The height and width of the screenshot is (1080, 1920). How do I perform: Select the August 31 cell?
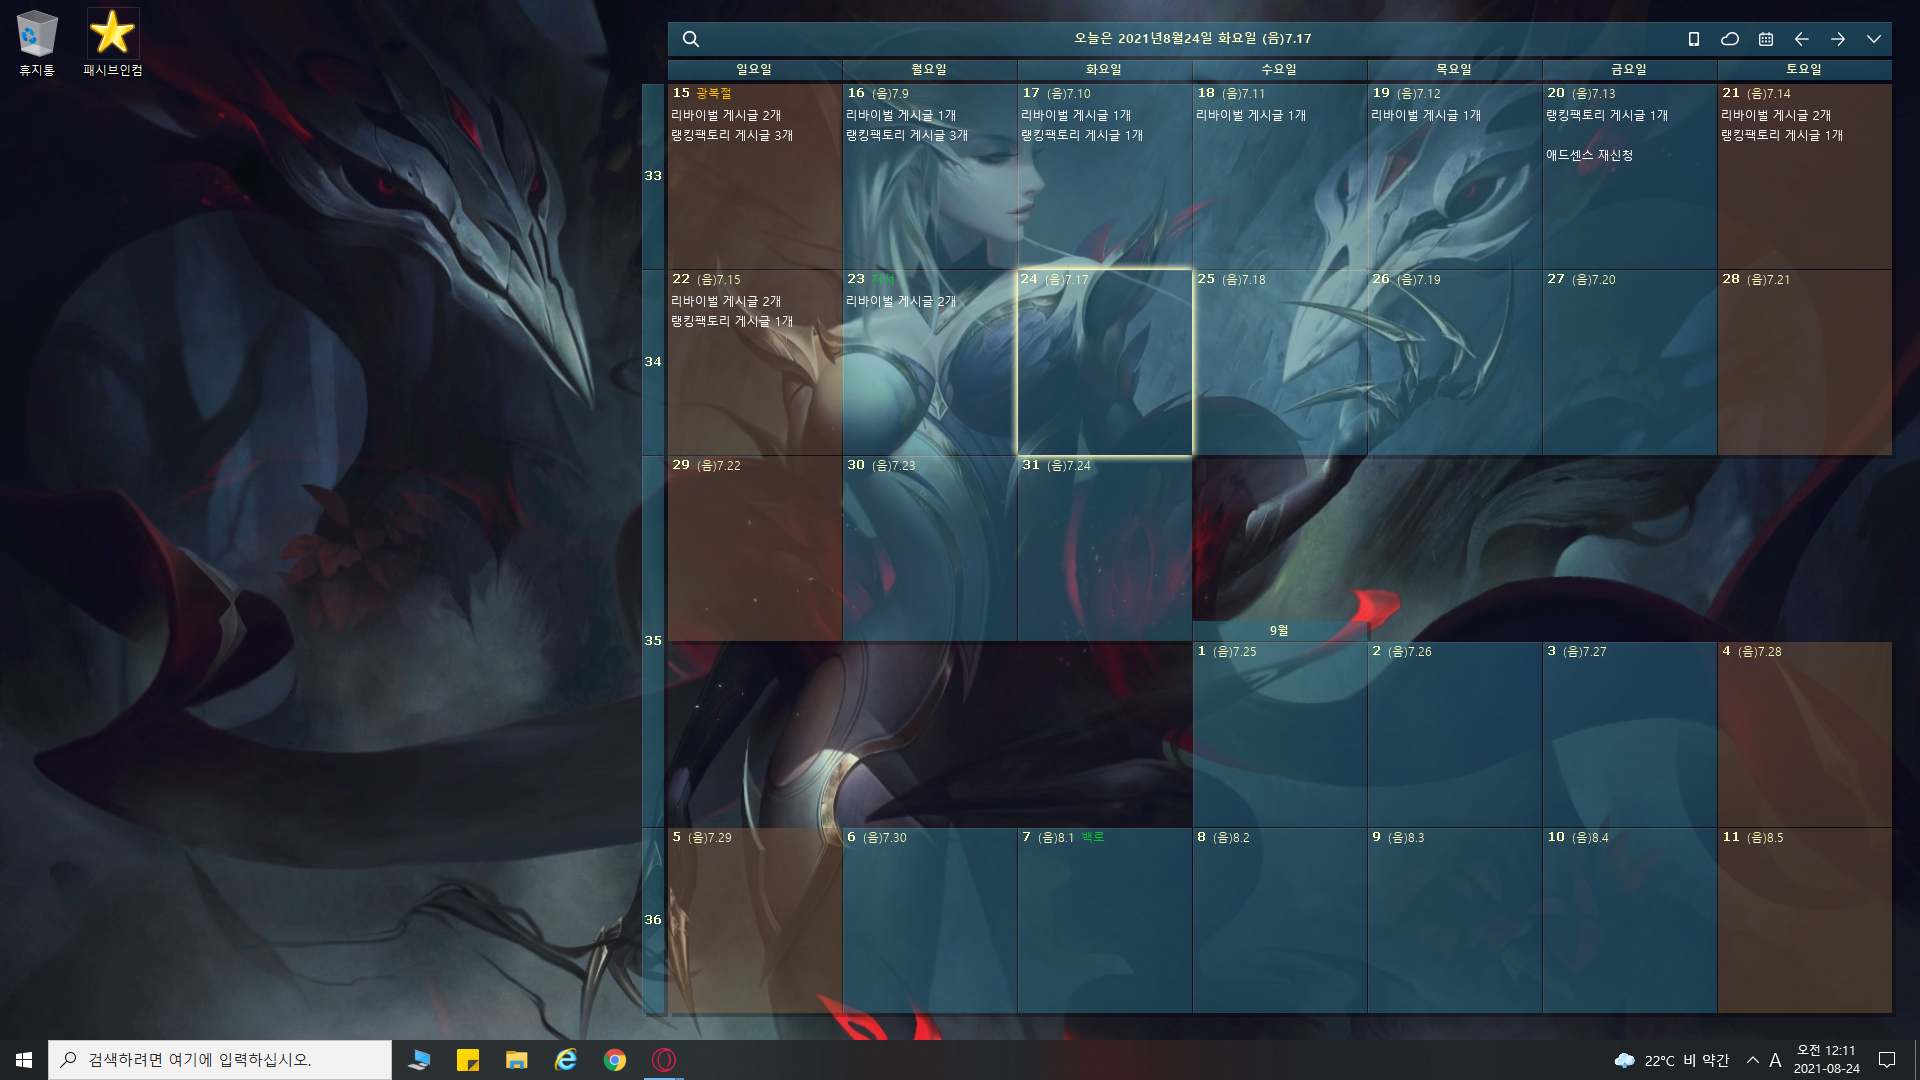[x=1104, y=548]
